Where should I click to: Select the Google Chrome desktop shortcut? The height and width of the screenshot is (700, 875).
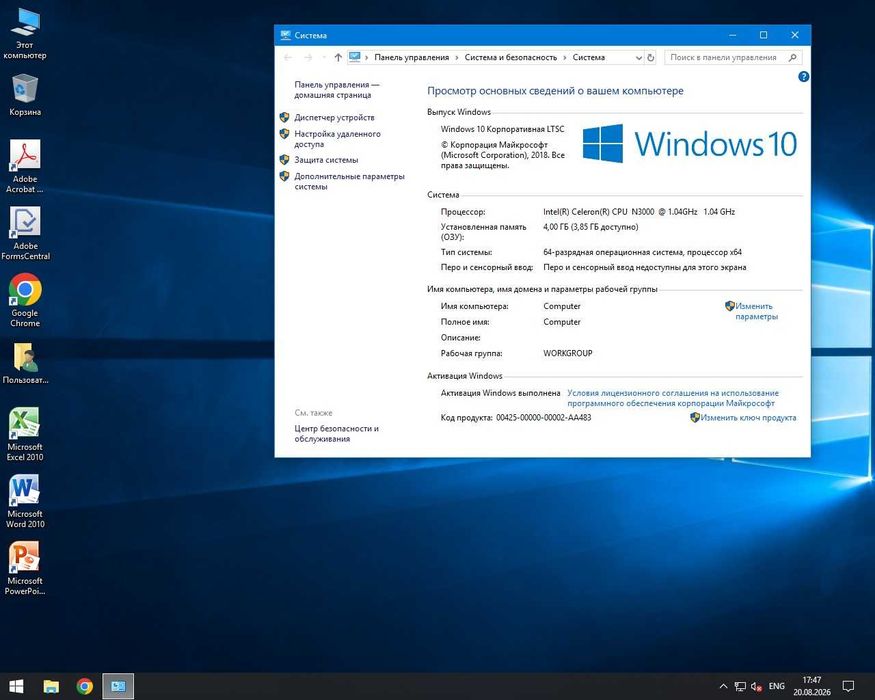tap(25, 300)
